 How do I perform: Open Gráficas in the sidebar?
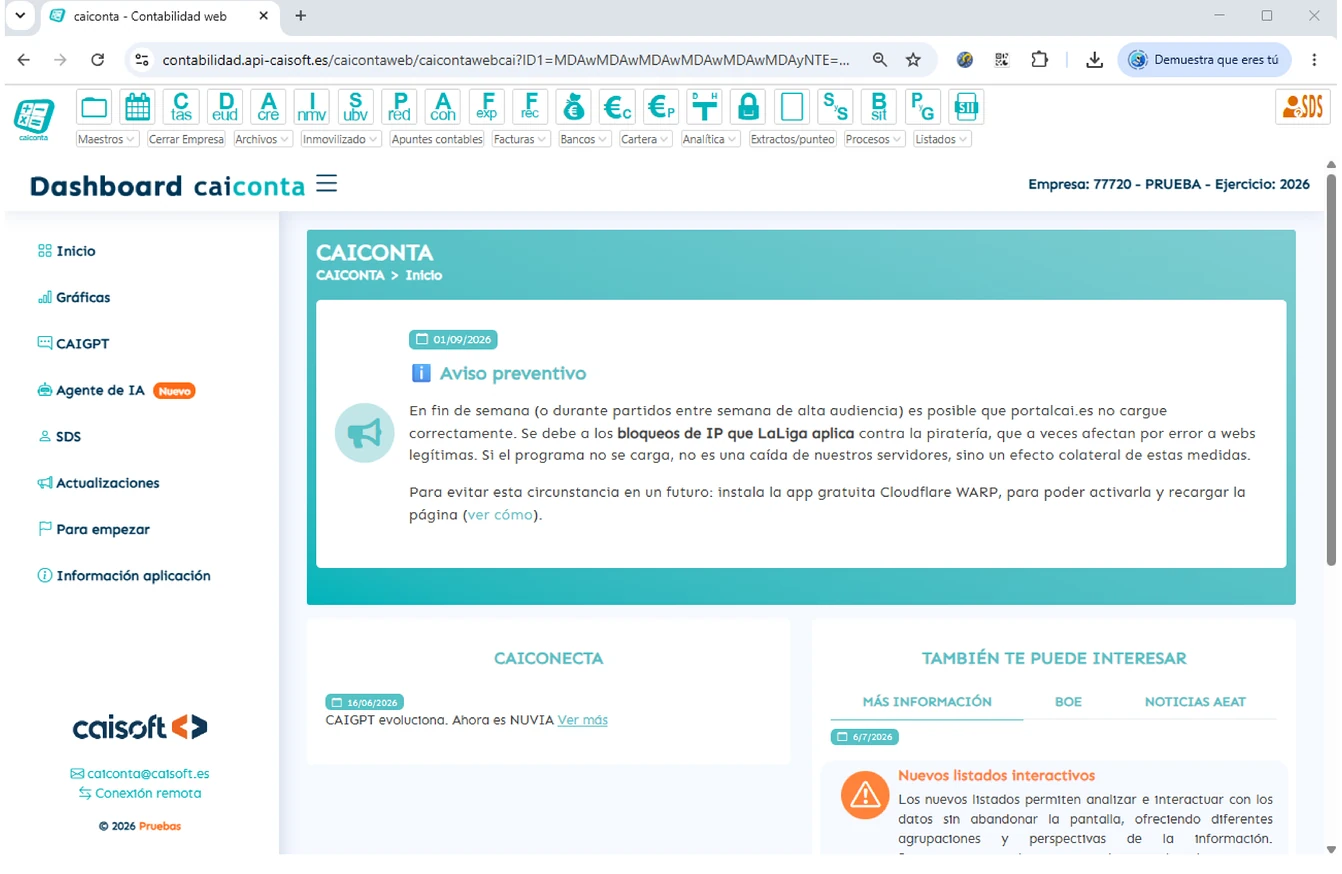pyautogui.click(x=74, y=297)
